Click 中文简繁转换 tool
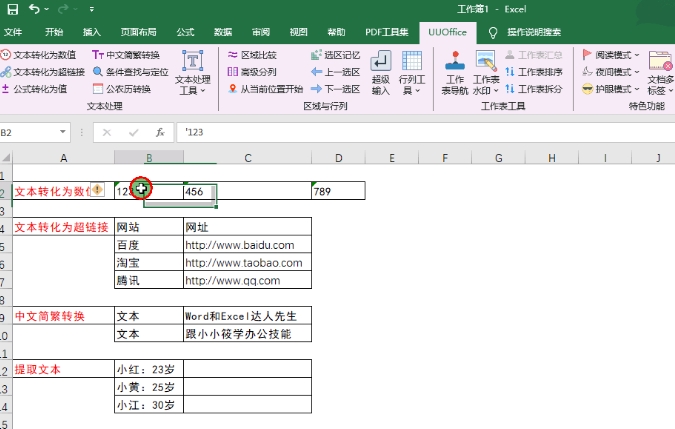 [x=126, y=55]
